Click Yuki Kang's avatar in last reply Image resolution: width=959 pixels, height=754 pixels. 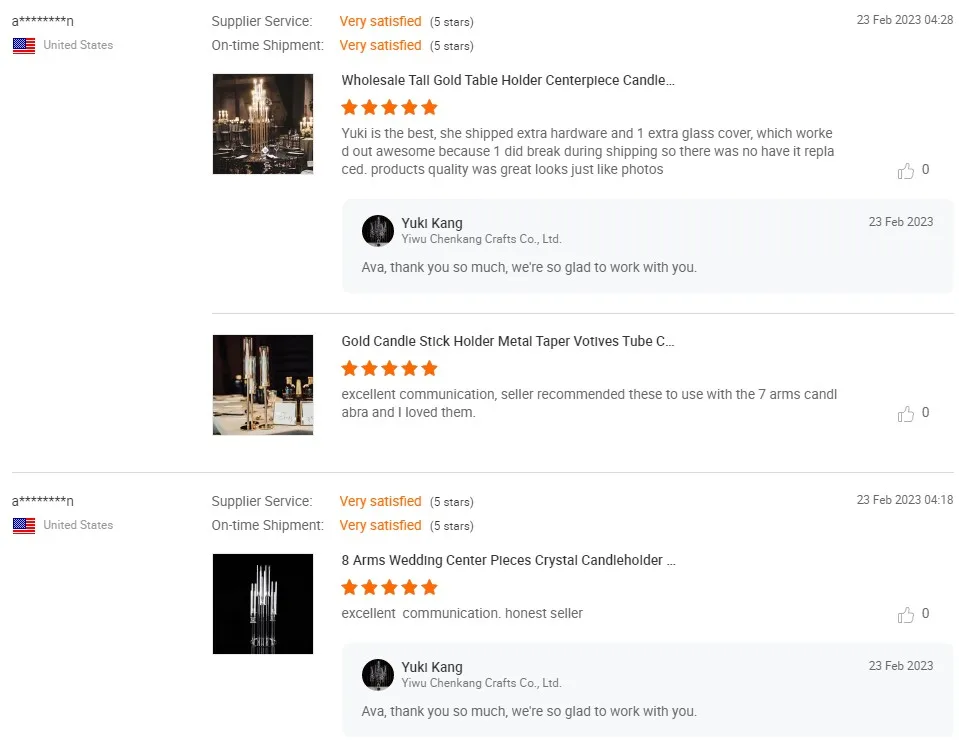(x=378, y=675)
